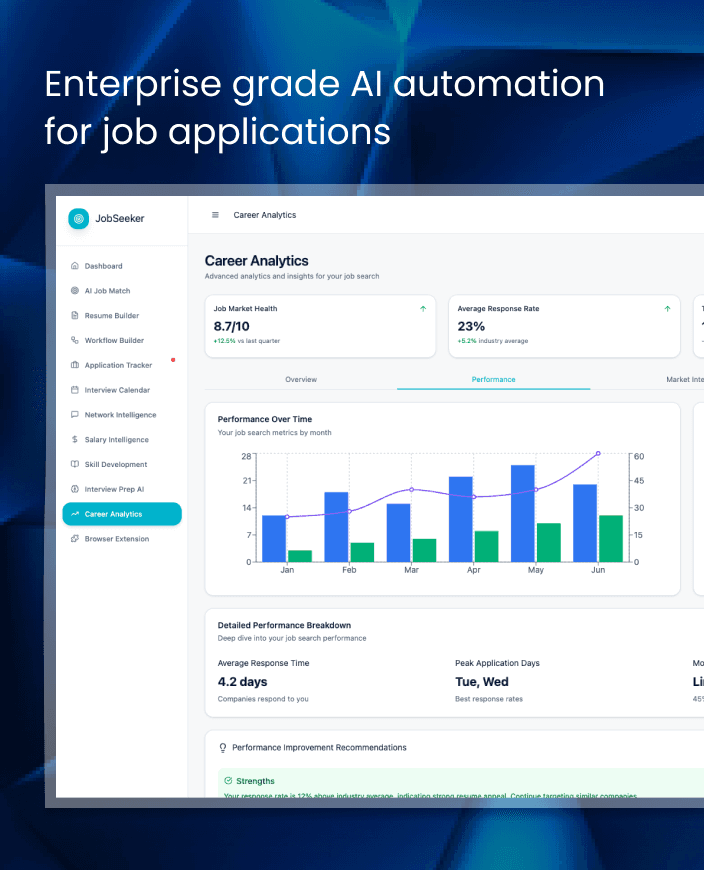Click the "Average Response Time" label
704x870 pixels.
[264, 663]
